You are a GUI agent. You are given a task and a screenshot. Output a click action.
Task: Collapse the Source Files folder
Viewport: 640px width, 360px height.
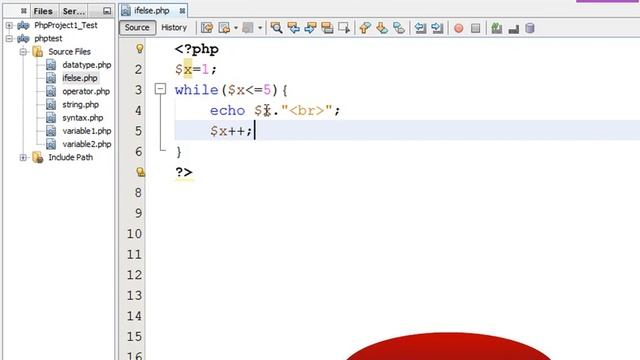point(23,52)
